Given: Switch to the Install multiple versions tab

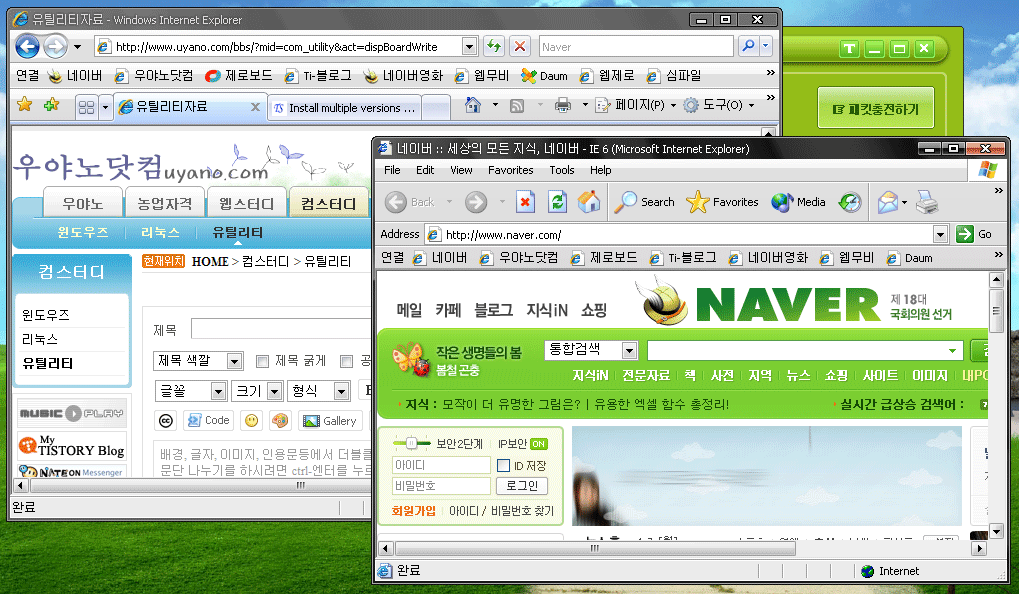Looking at the screenshot, I should pyautogui.click(x=344, y=108).
